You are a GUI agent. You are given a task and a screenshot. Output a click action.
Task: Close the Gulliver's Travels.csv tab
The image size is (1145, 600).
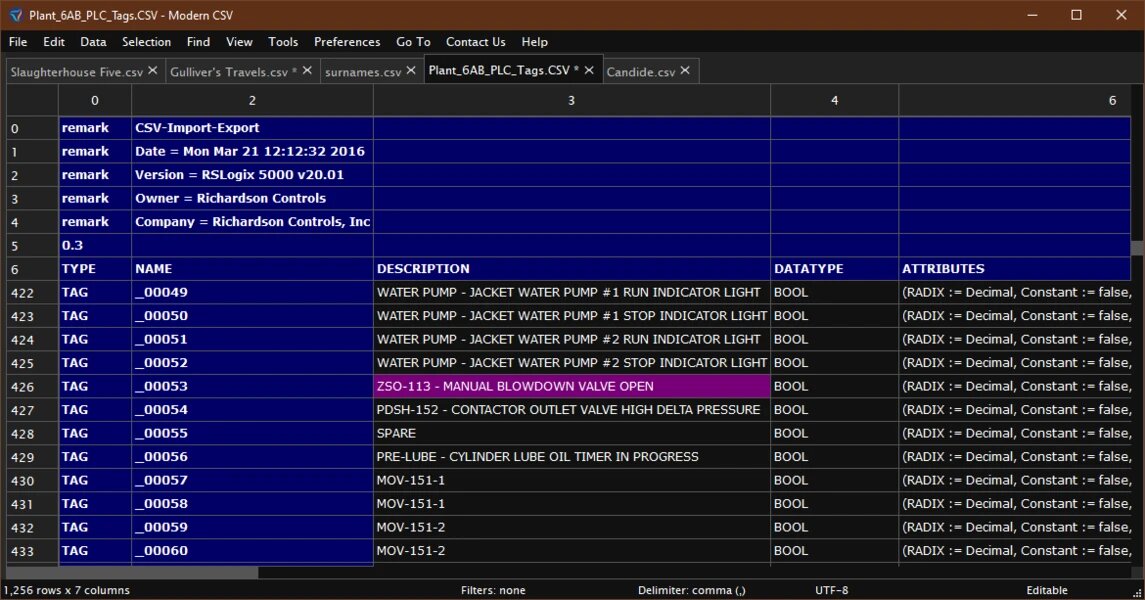pyautogui.click(x=307, y=71)
